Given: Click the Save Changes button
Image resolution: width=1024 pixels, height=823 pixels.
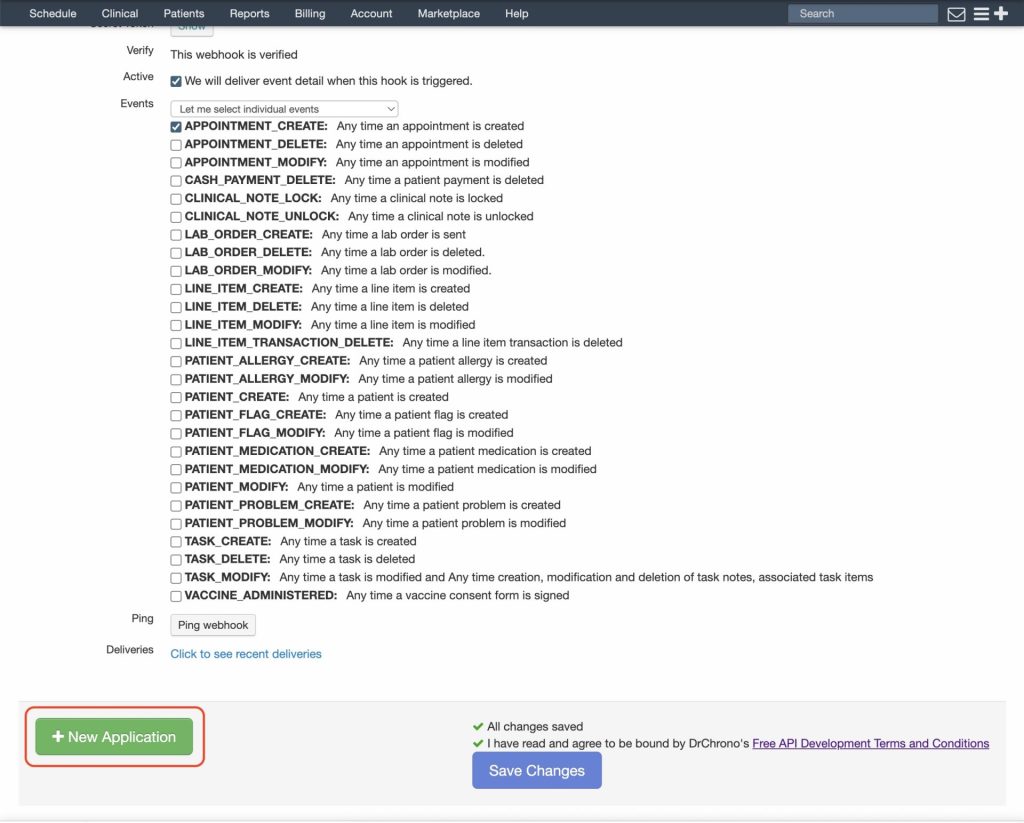Looking at the screenshot, I should coord(537,771).
